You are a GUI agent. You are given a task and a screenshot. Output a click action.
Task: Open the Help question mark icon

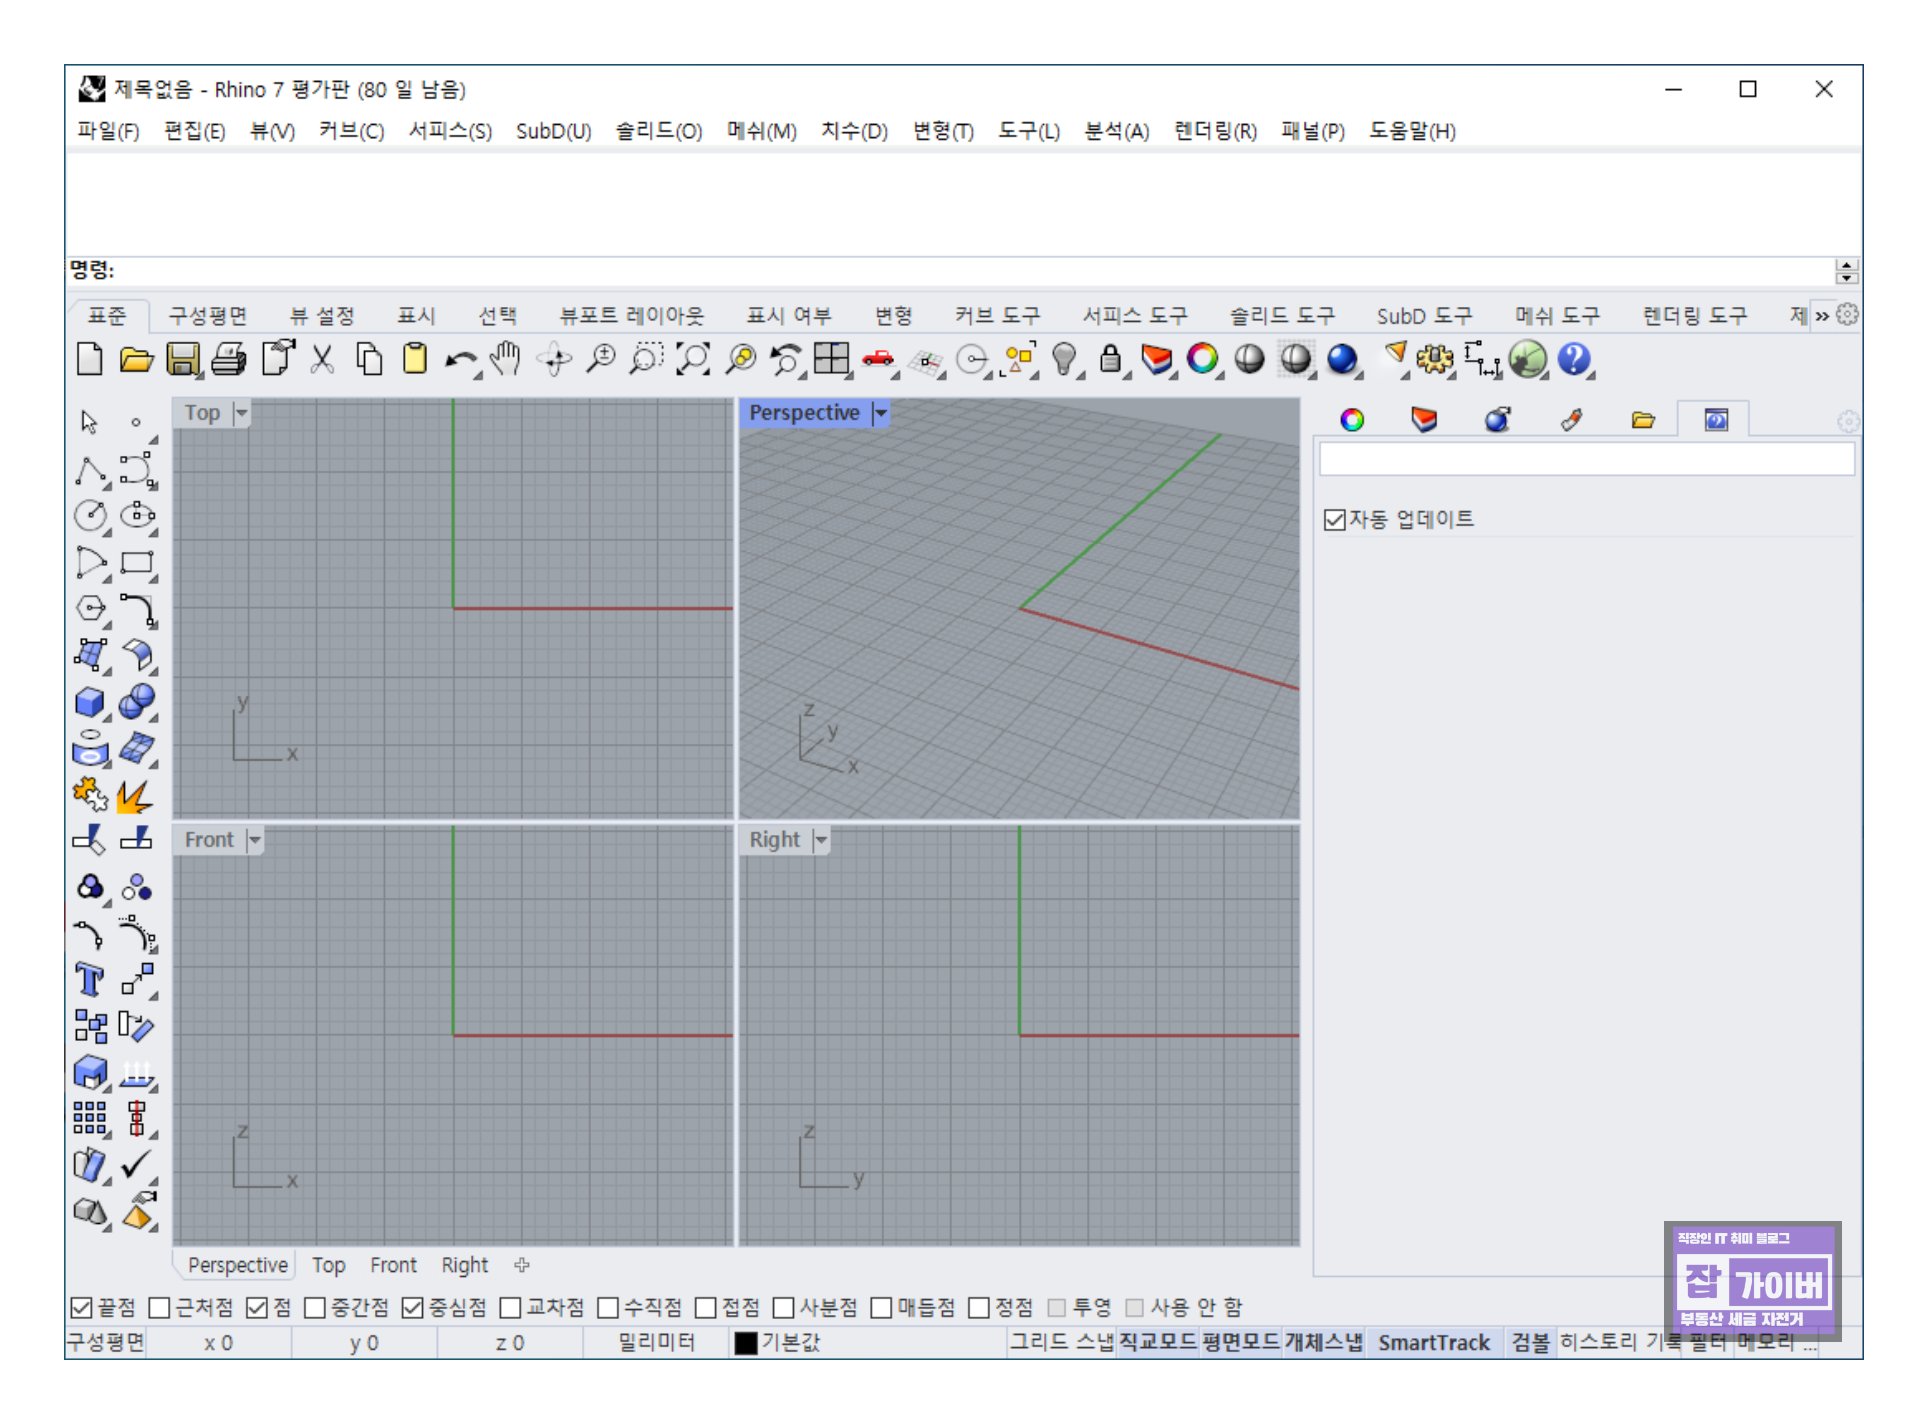point(1573,360)
